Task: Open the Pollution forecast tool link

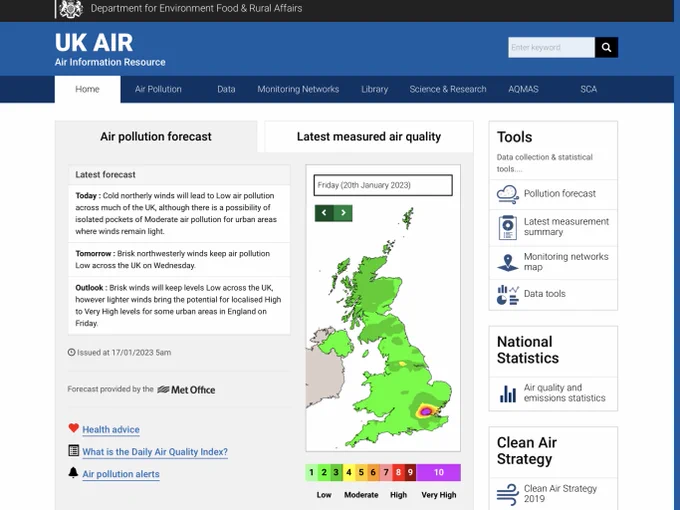Action: (x=559, y=193)
